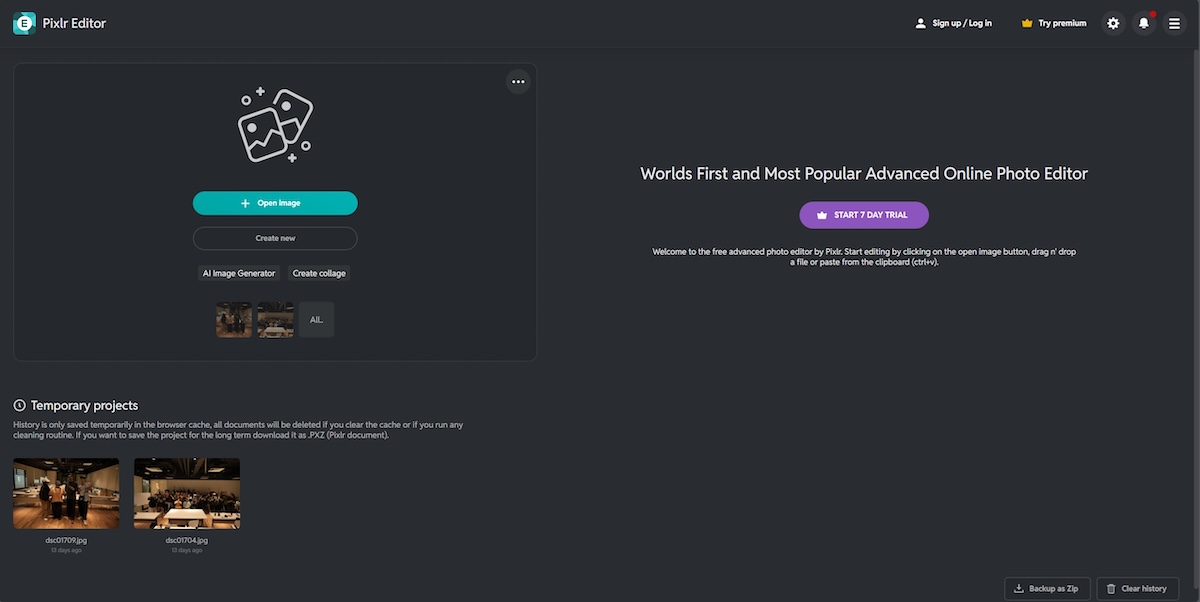Click the Pixlr Editor logo icon
This screenshot has height=602, width=1200.
pyautogui.click(x=24, y=23)
